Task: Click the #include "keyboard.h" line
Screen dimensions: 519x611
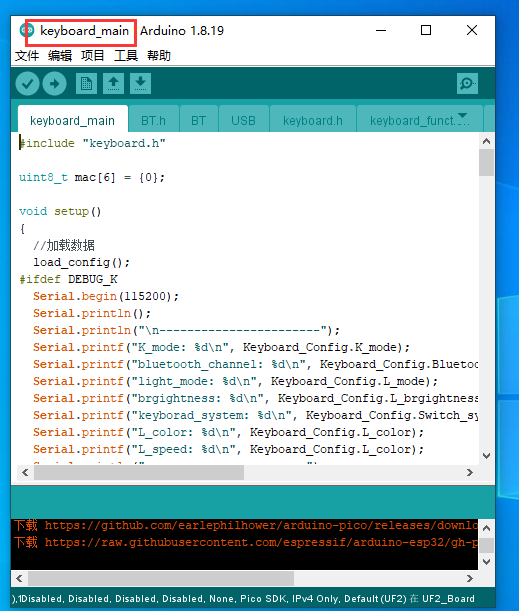Action: click(93, 143)
